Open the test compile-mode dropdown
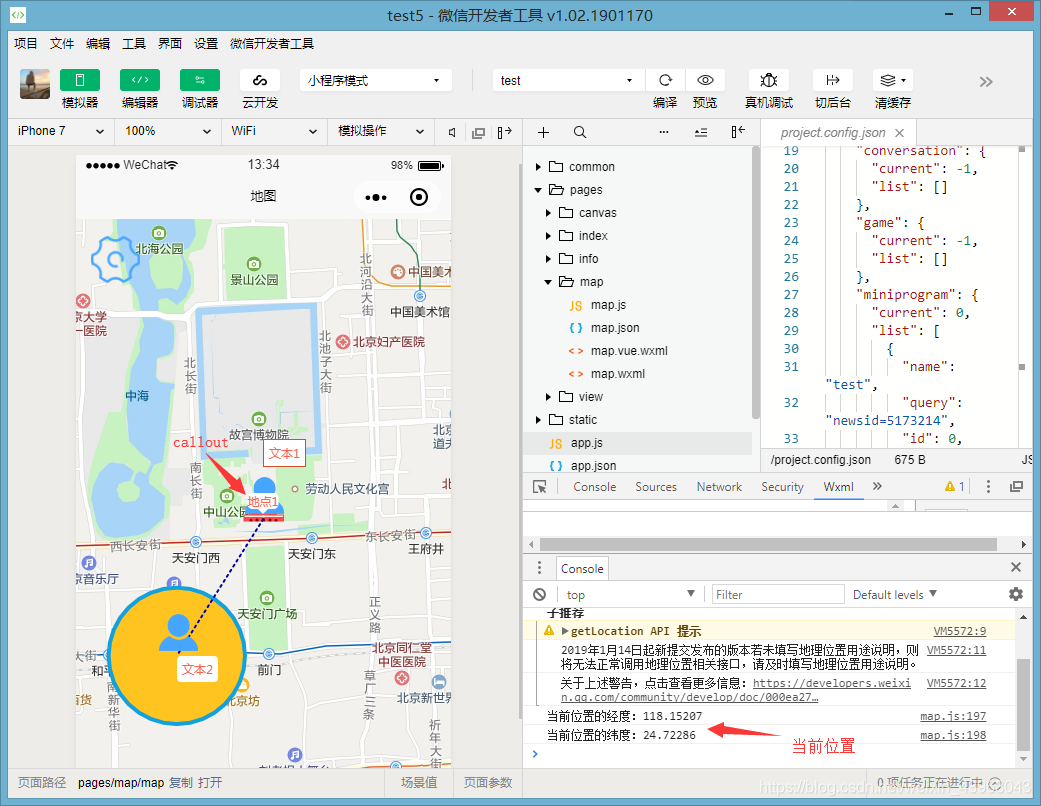1041x806 pixels. (x=568, y=80)
